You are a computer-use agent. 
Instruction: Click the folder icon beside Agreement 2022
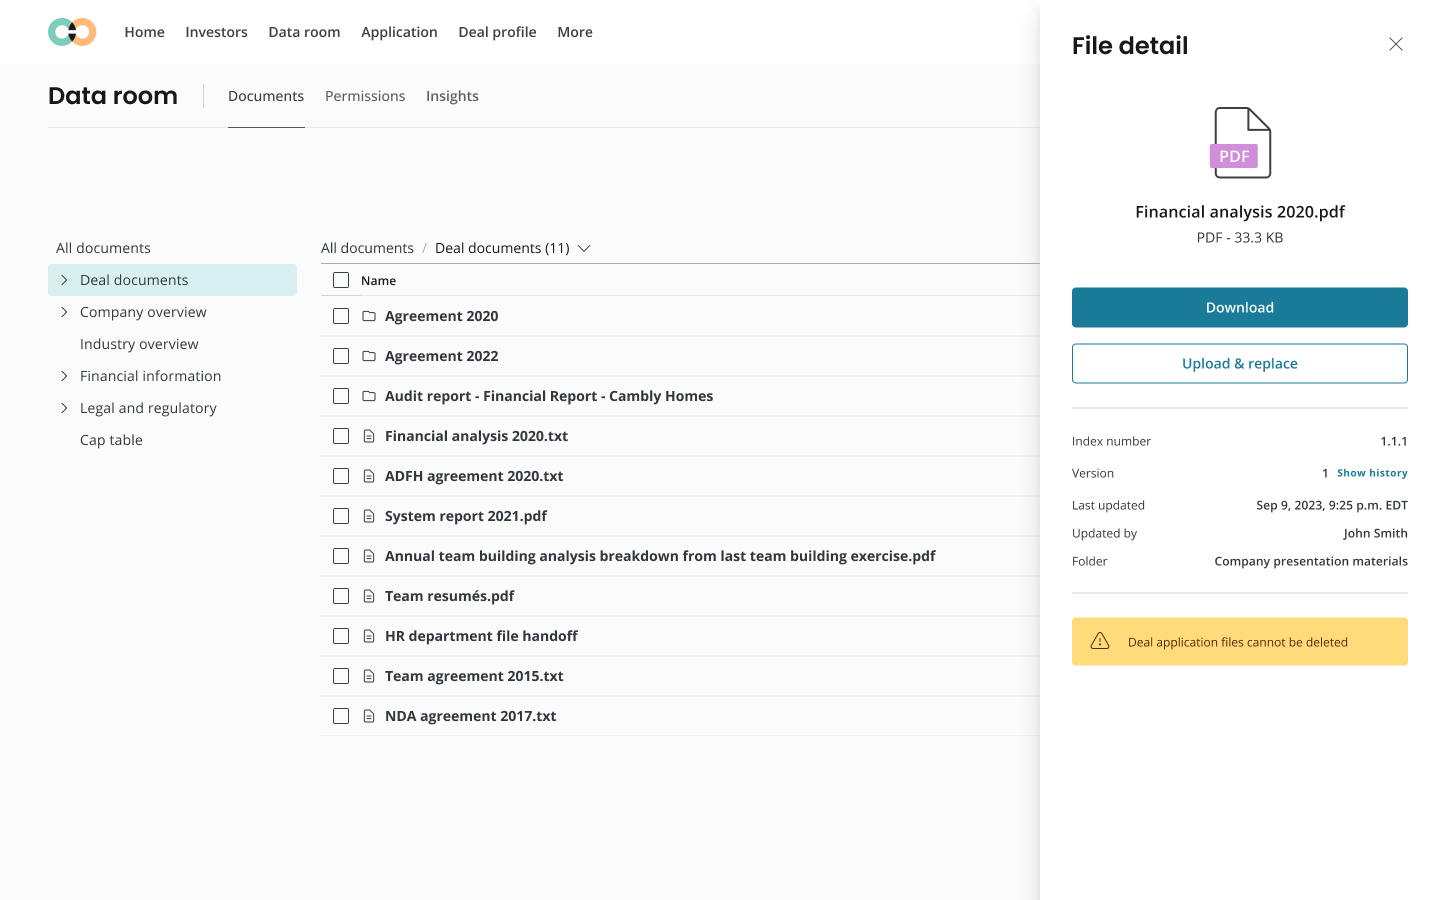click(369, 356)
